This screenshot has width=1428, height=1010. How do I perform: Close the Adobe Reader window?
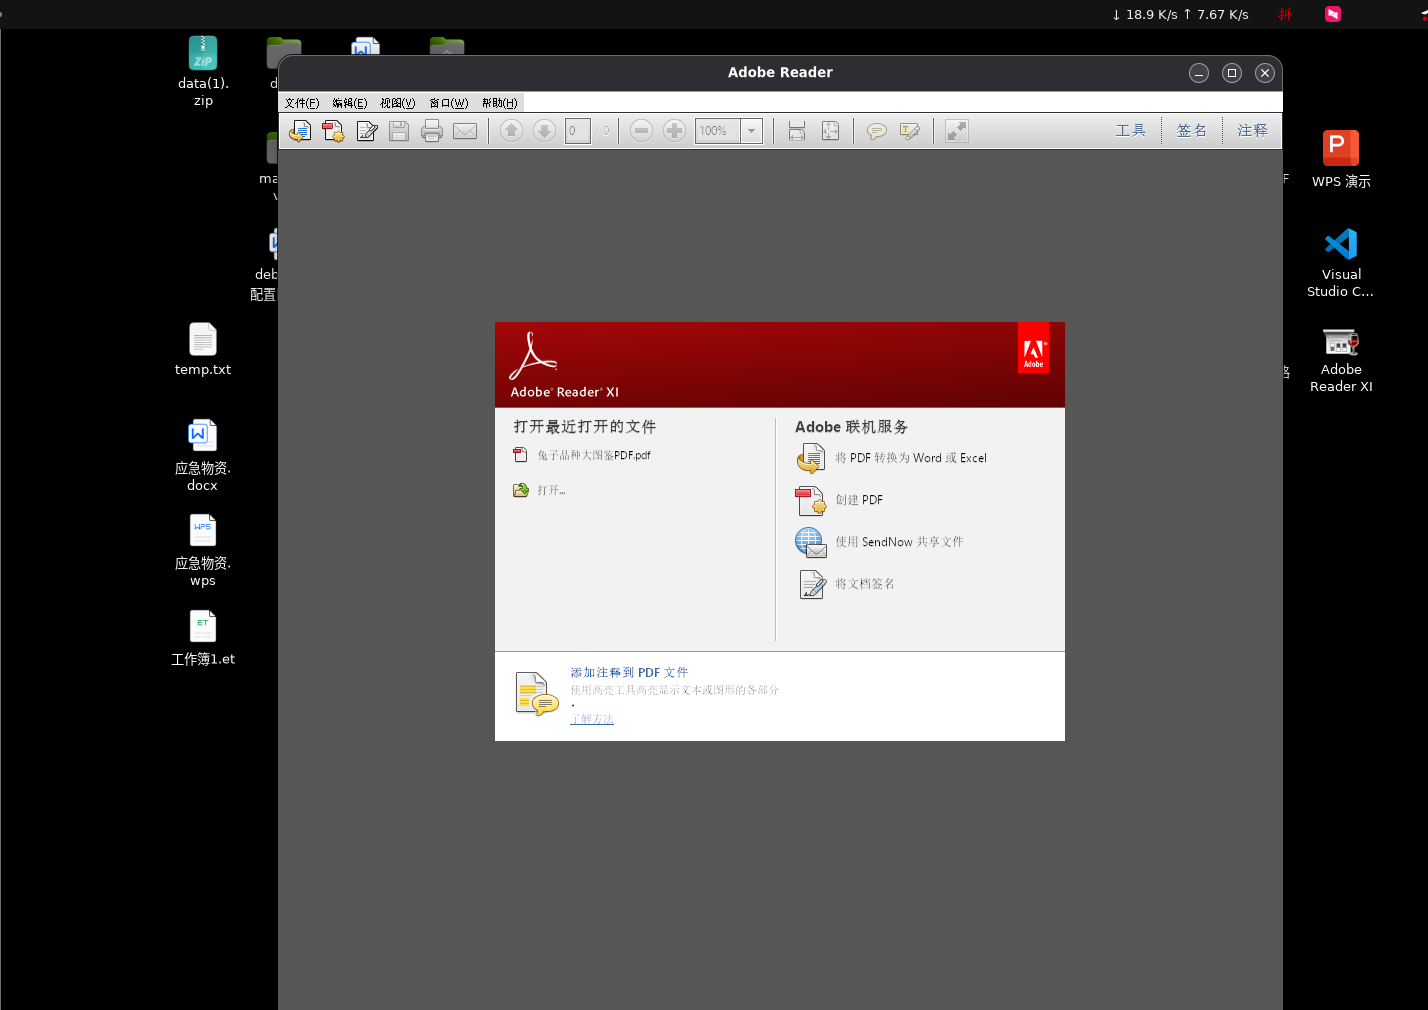pos(1265,73)
